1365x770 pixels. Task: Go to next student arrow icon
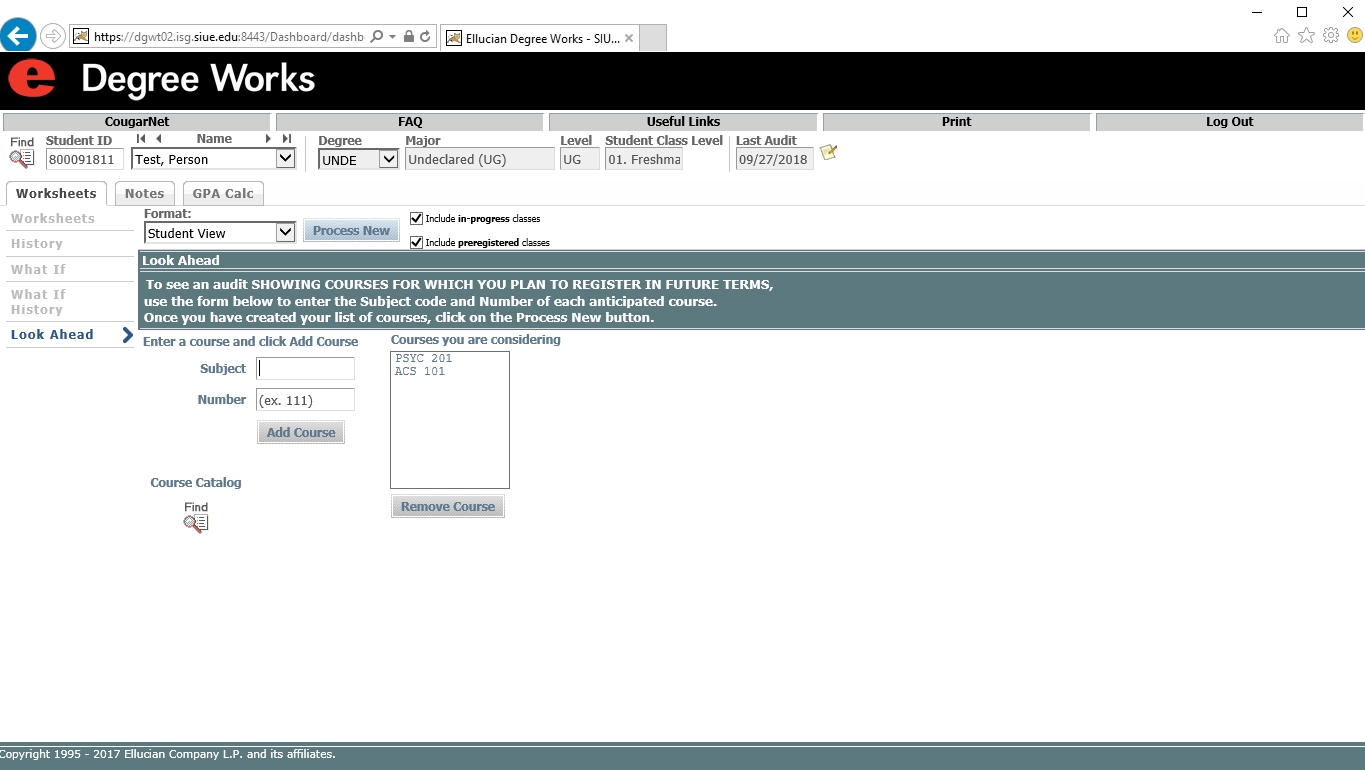pos(268,139)
